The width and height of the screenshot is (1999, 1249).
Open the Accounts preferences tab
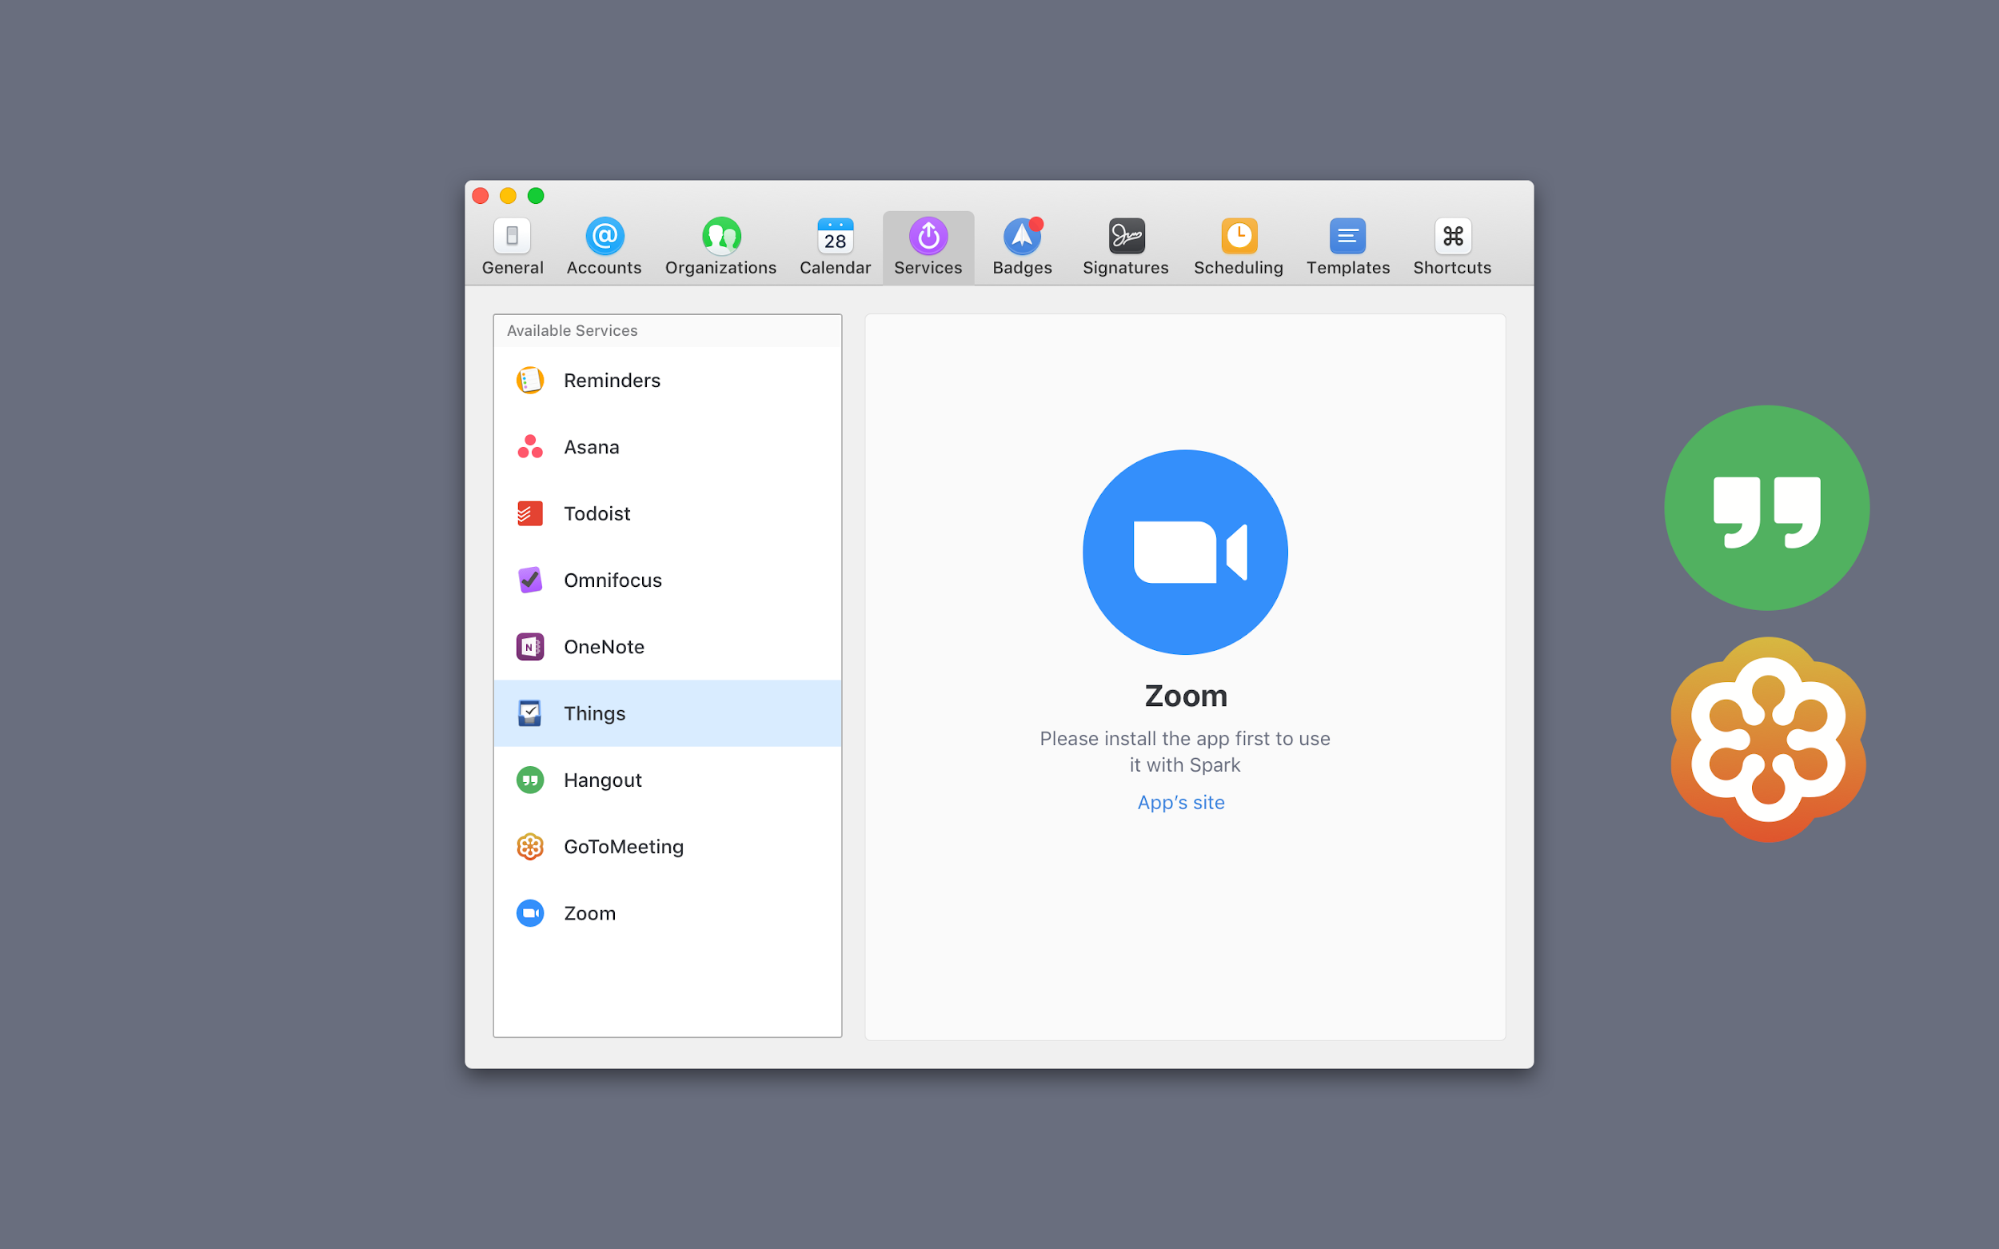[604, 247]
